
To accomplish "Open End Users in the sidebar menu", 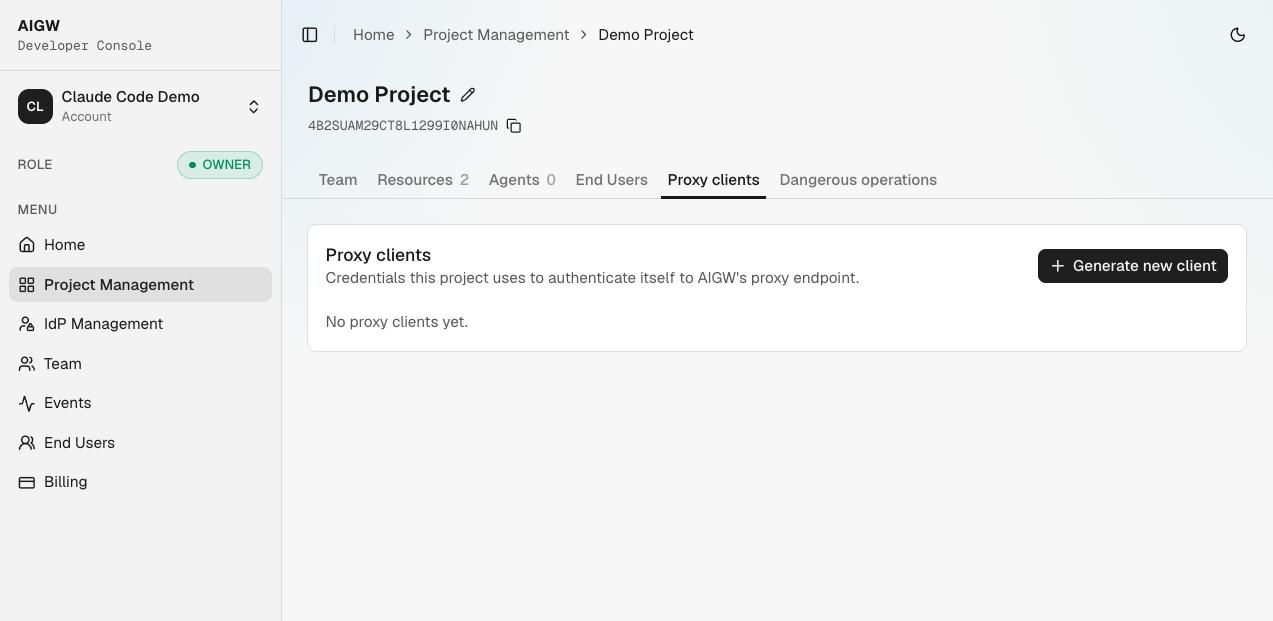I will pos(140,443).
